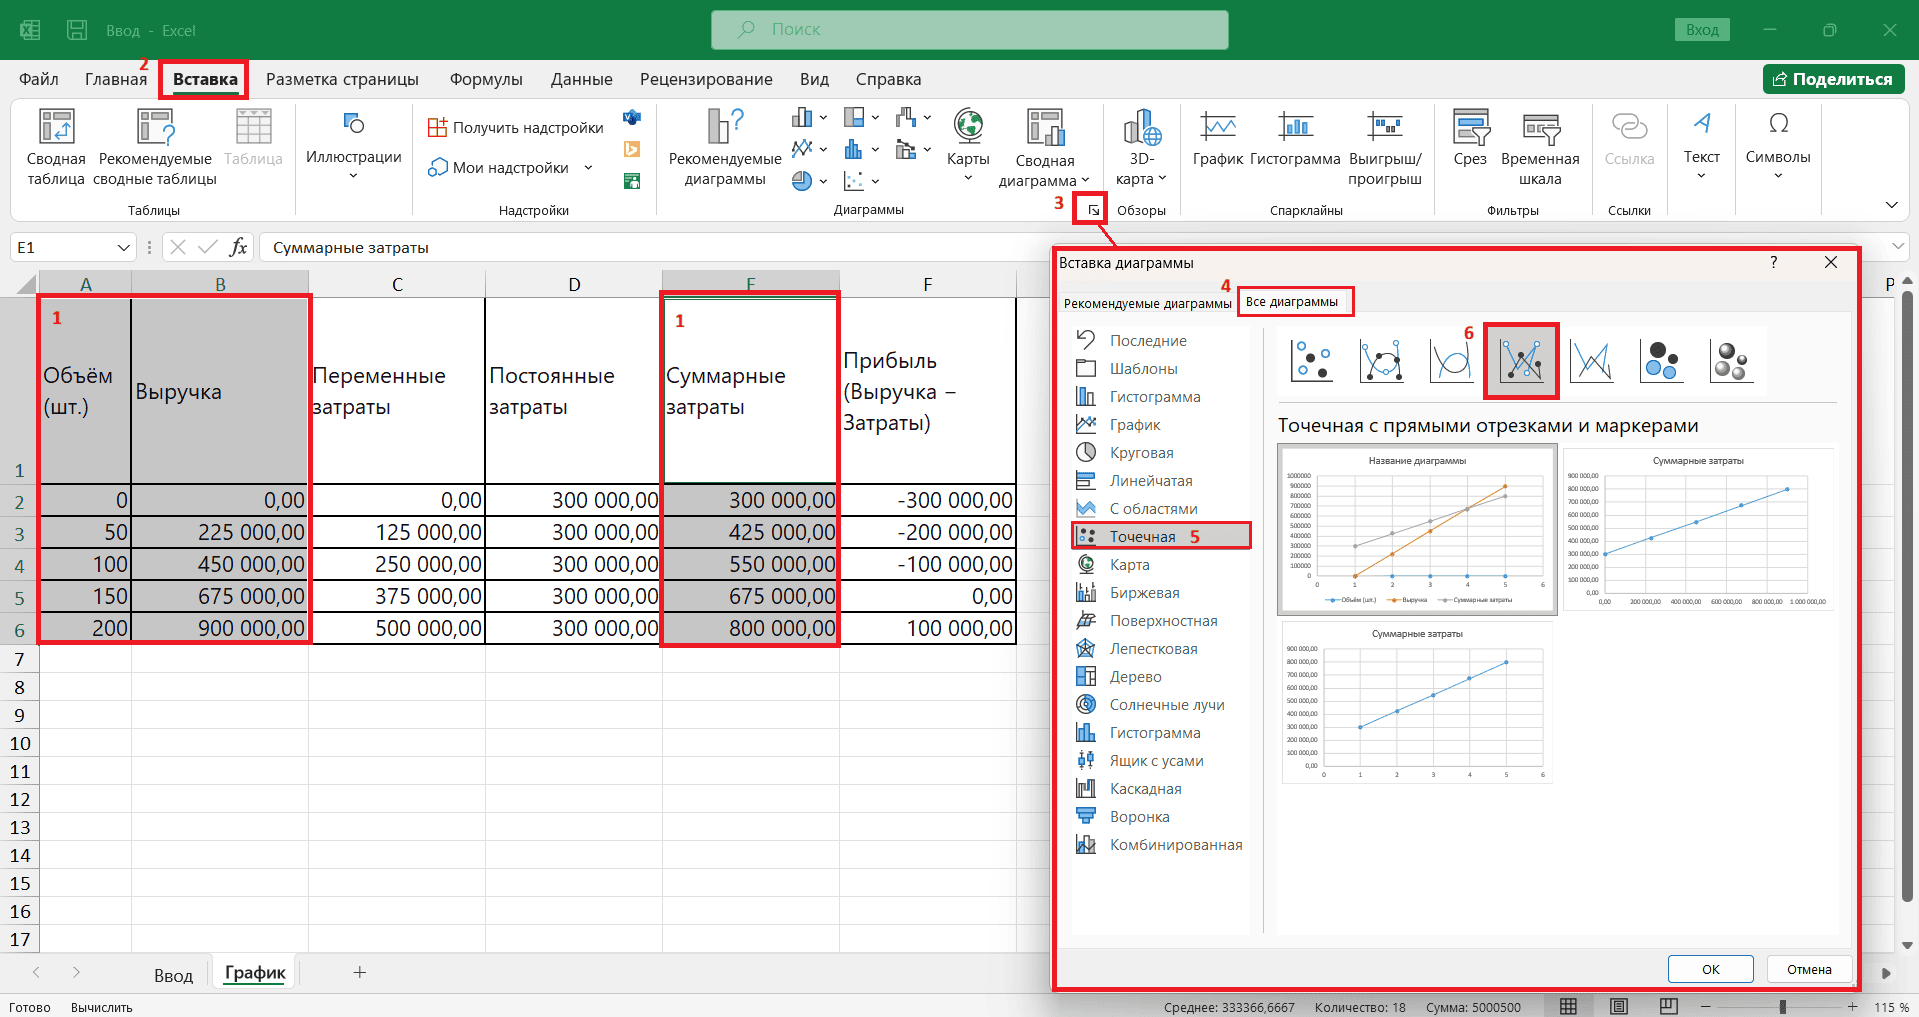Choose scatter with smooth lines and markers
The width and height of the screenshot is (1919, 1017).
1381,361
